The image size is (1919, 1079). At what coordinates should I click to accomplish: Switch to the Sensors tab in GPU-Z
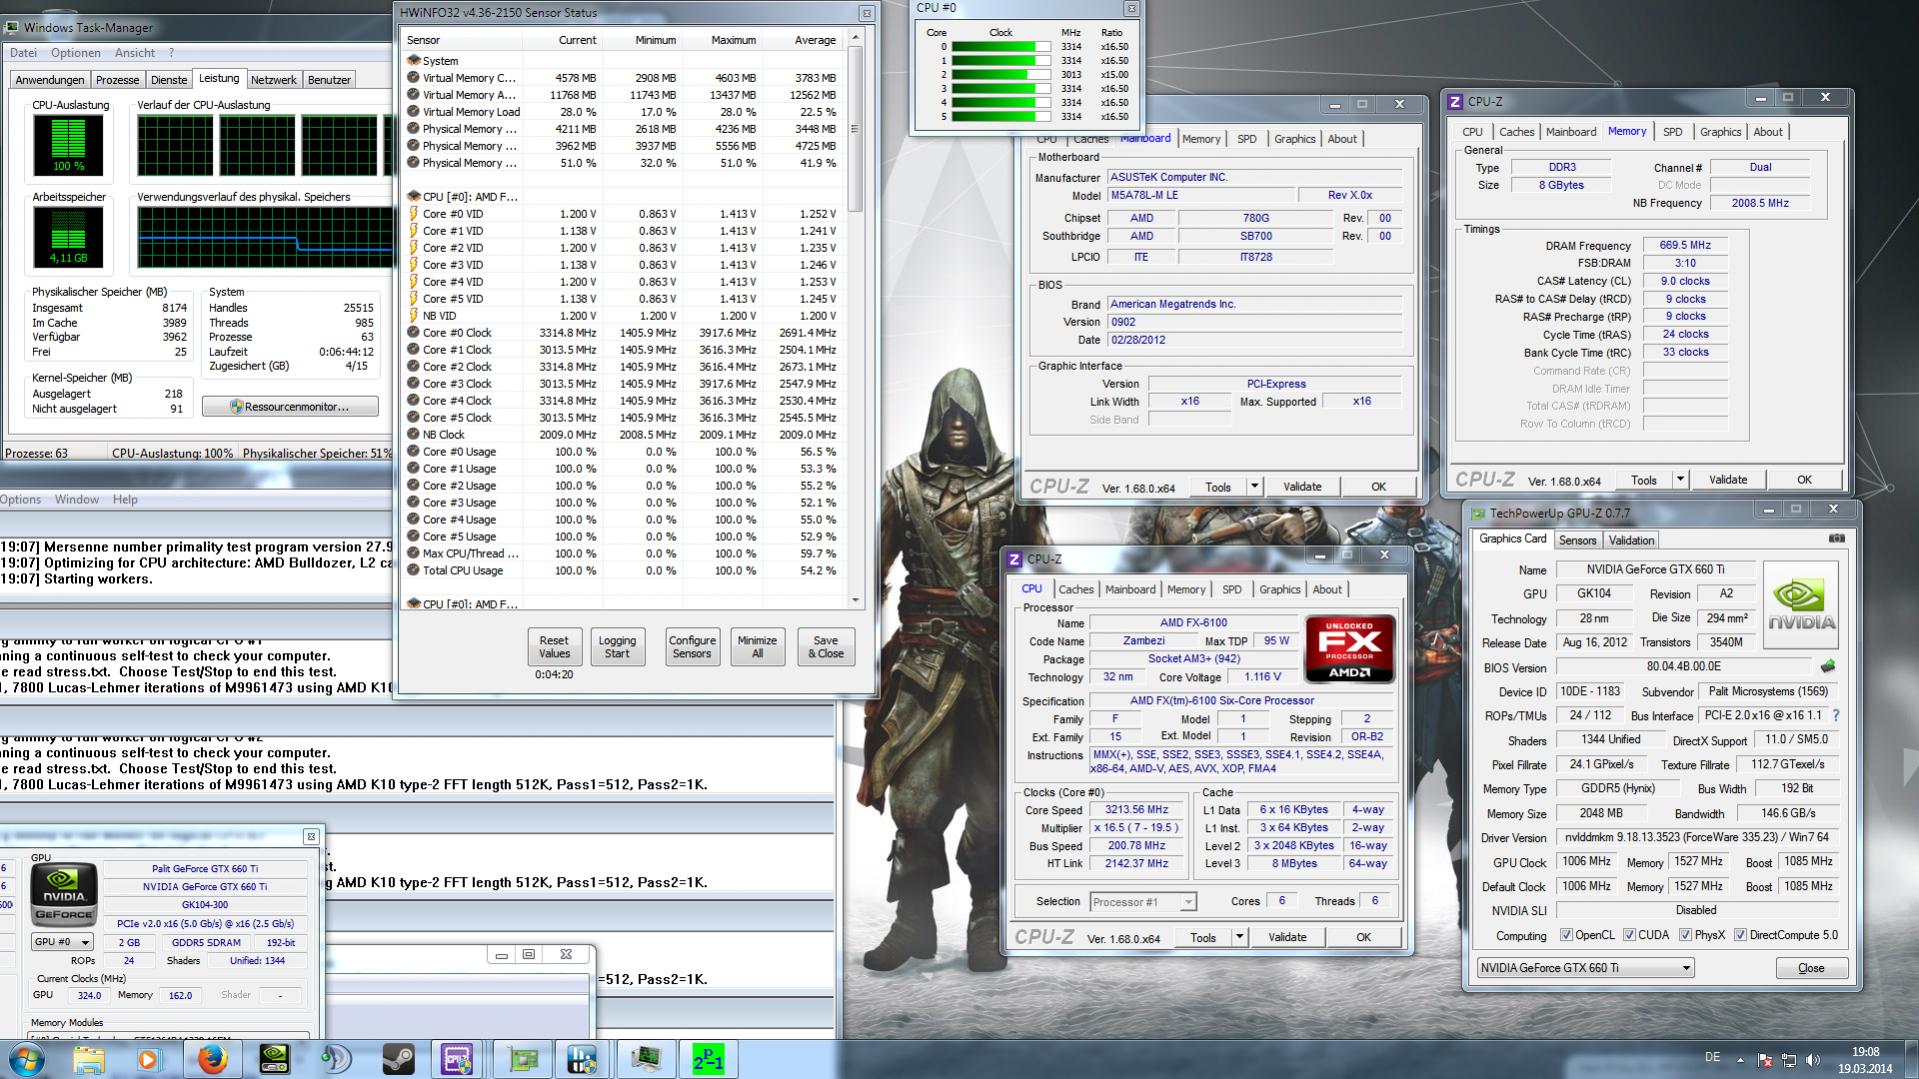point(1577,540)
